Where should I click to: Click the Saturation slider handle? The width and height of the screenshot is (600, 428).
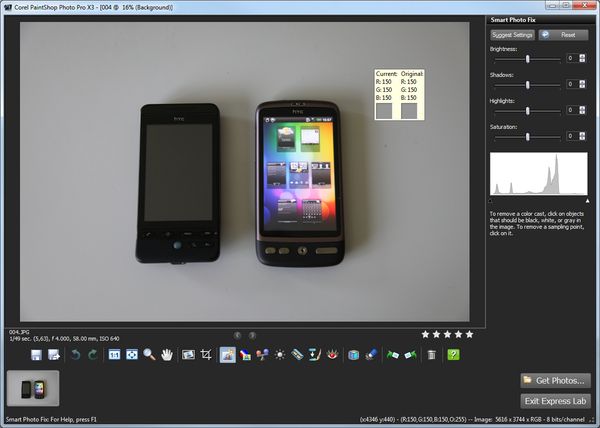[x=527, y=136]
